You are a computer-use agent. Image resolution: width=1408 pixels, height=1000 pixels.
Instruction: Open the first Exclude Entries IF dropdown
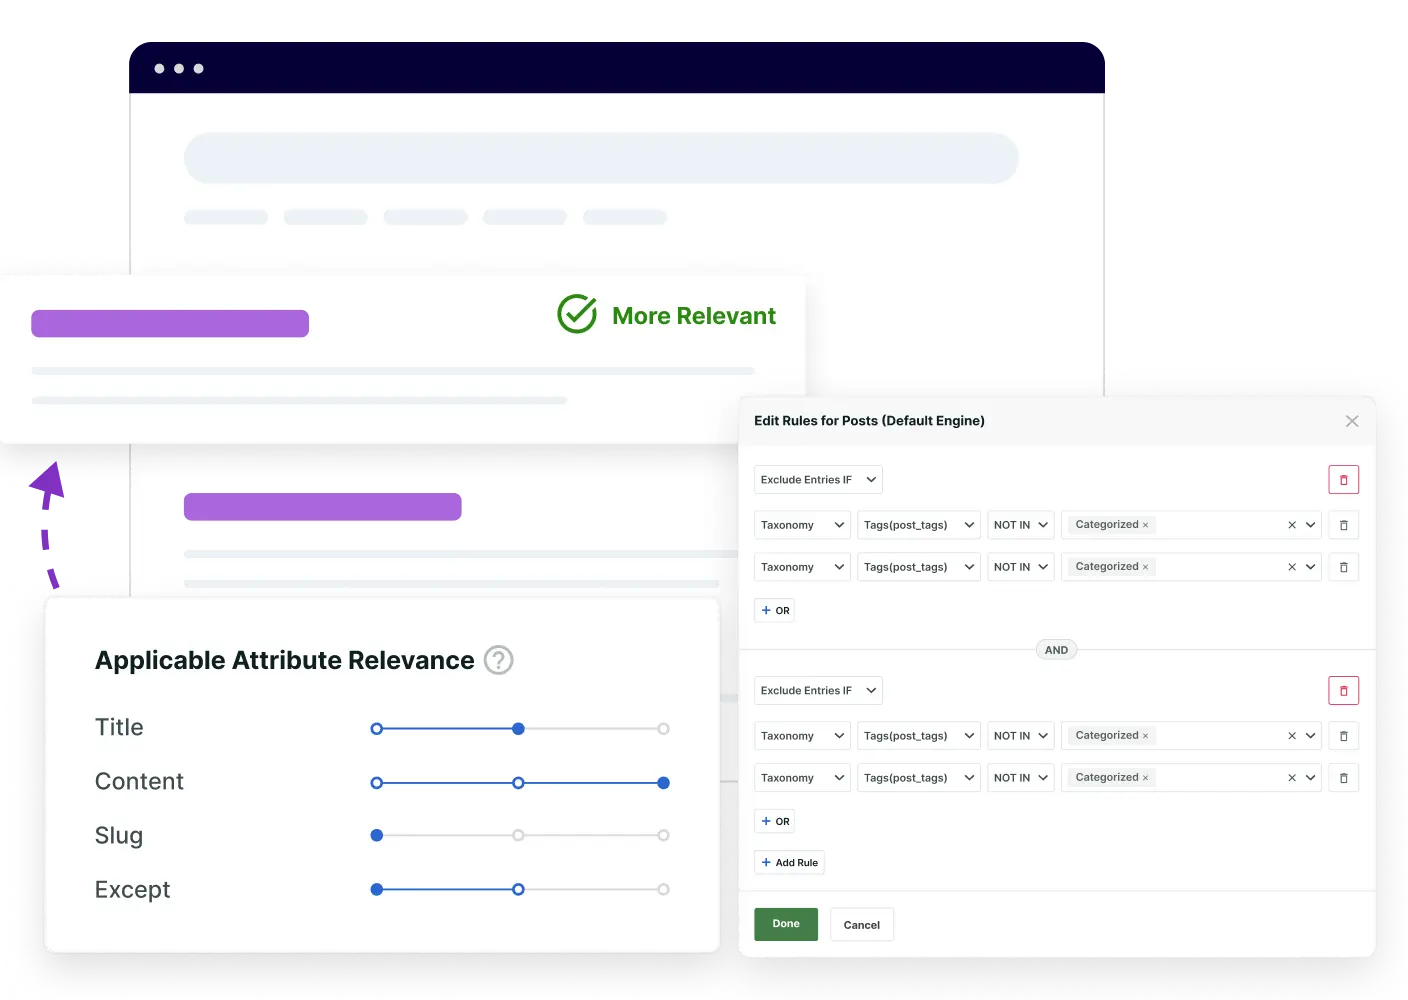click(818, 479)
